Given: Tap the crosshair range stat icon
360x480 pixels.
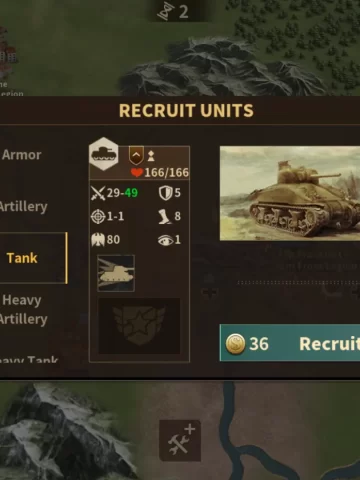Looking at the screenshot, I should [98, 216].
